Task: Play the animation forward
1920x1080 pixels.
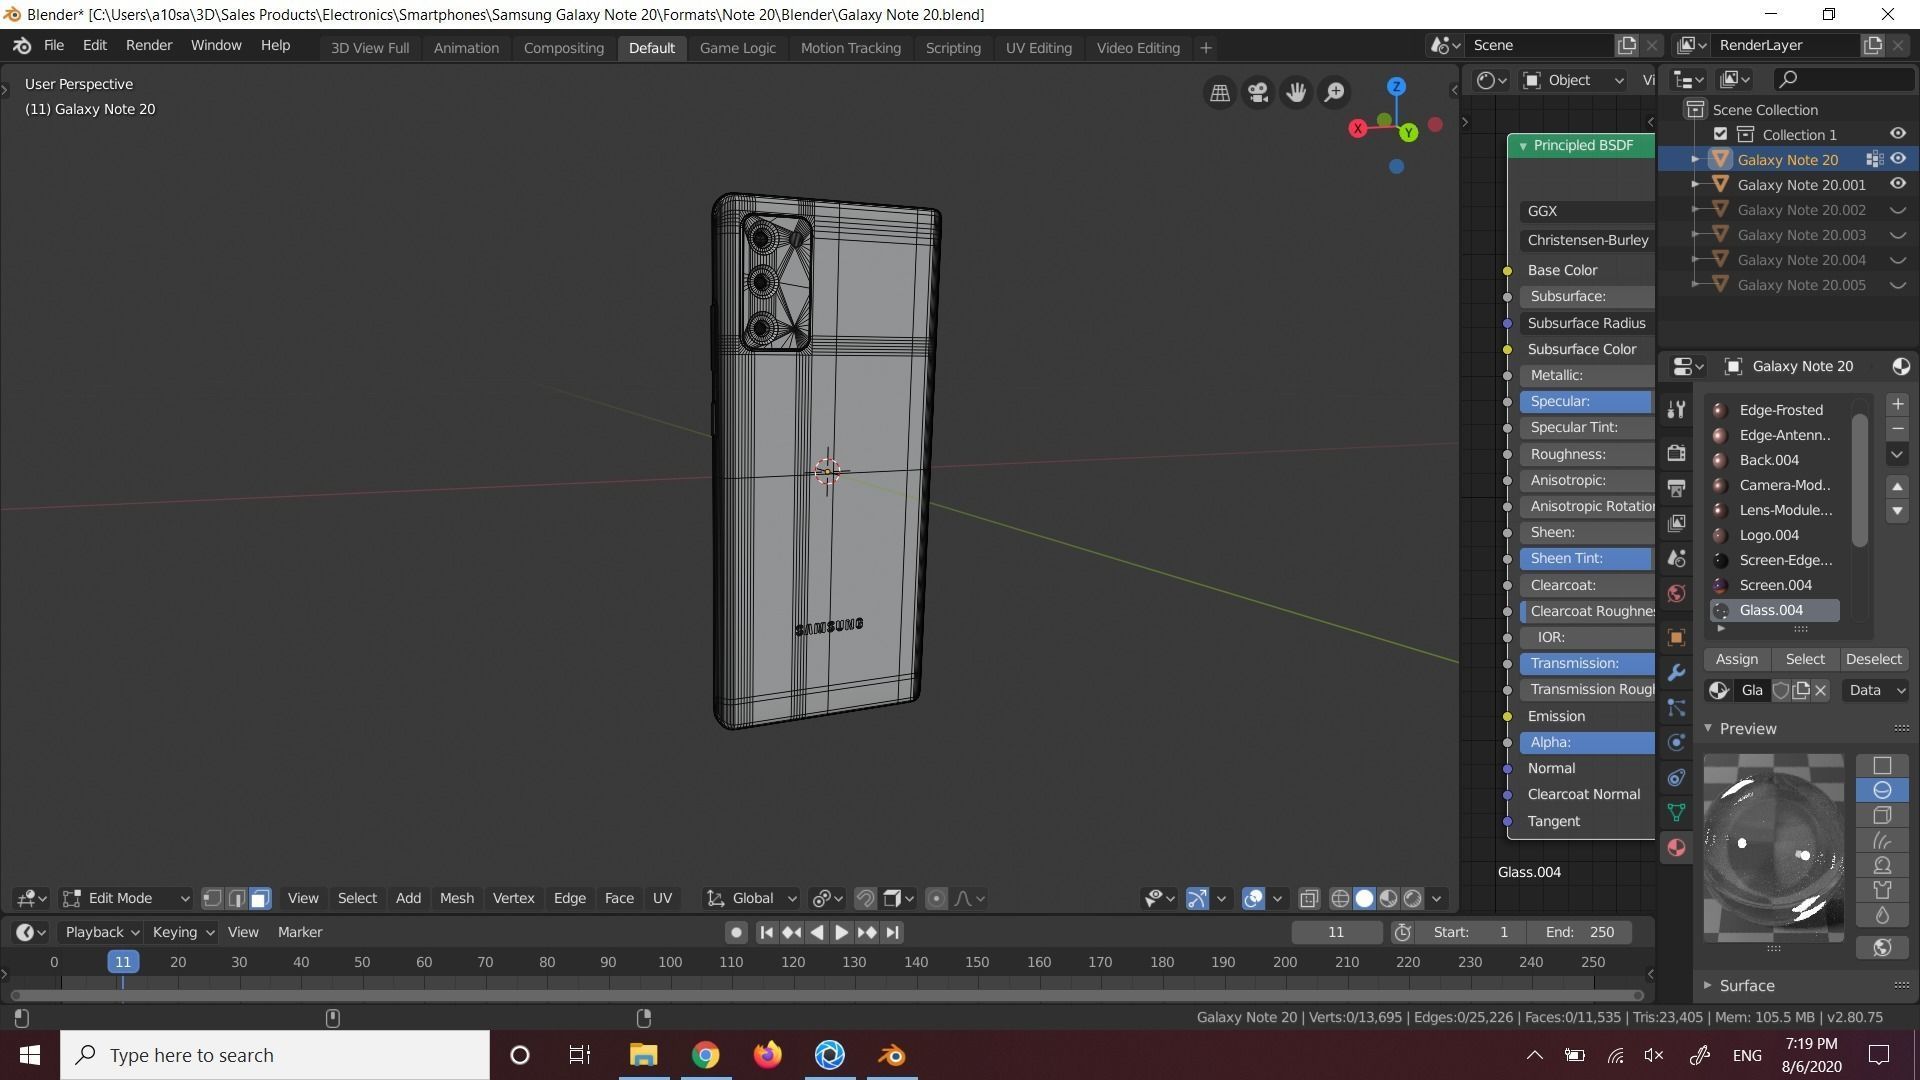Action: pyautogui.click(x=841, y=932)
